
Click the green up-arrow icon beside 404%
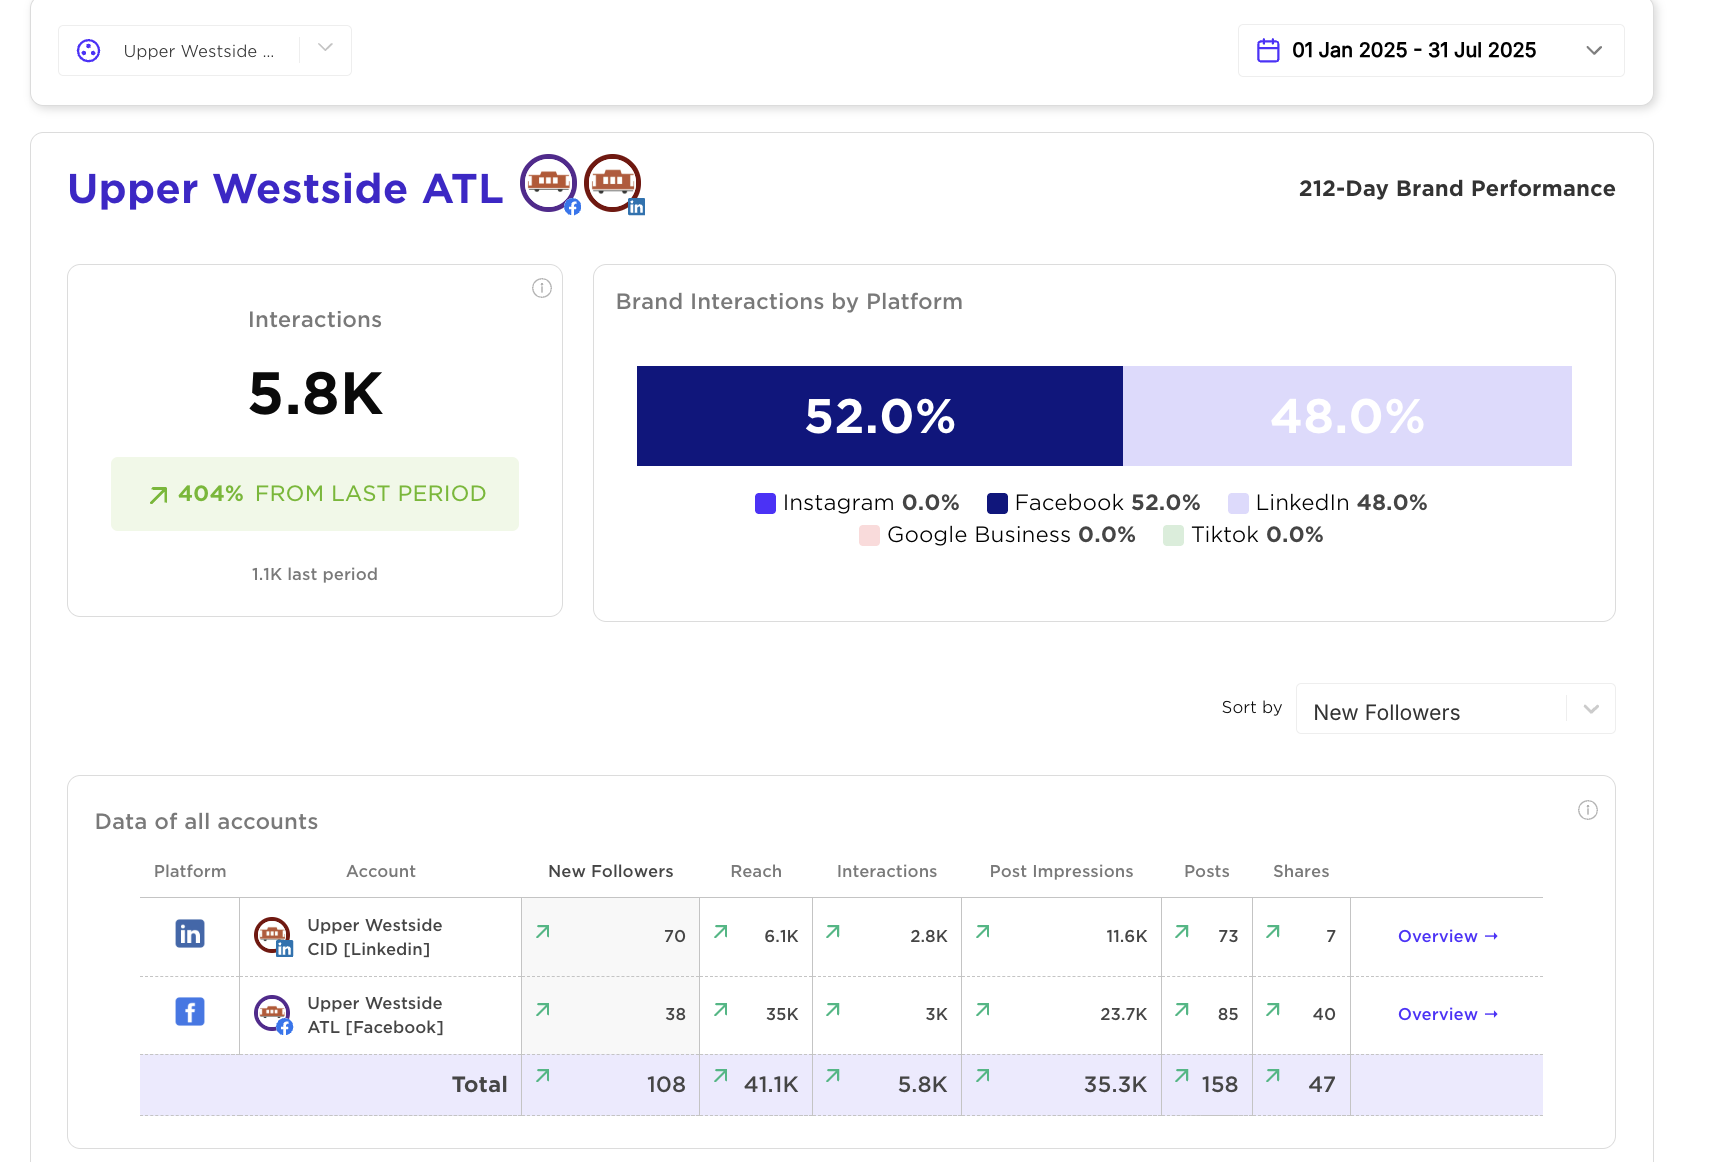(x=158, y=495)
